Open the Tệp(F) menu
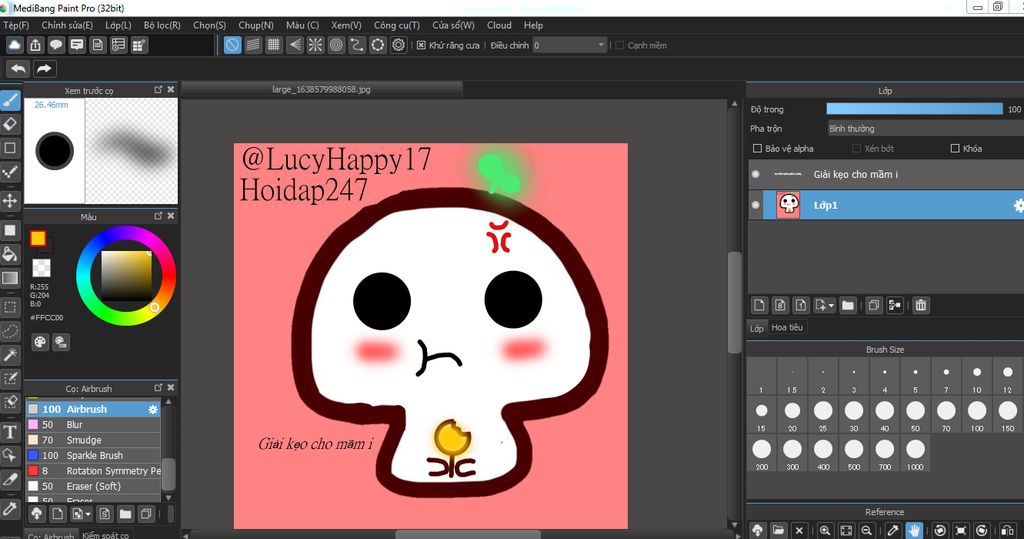 16,25
